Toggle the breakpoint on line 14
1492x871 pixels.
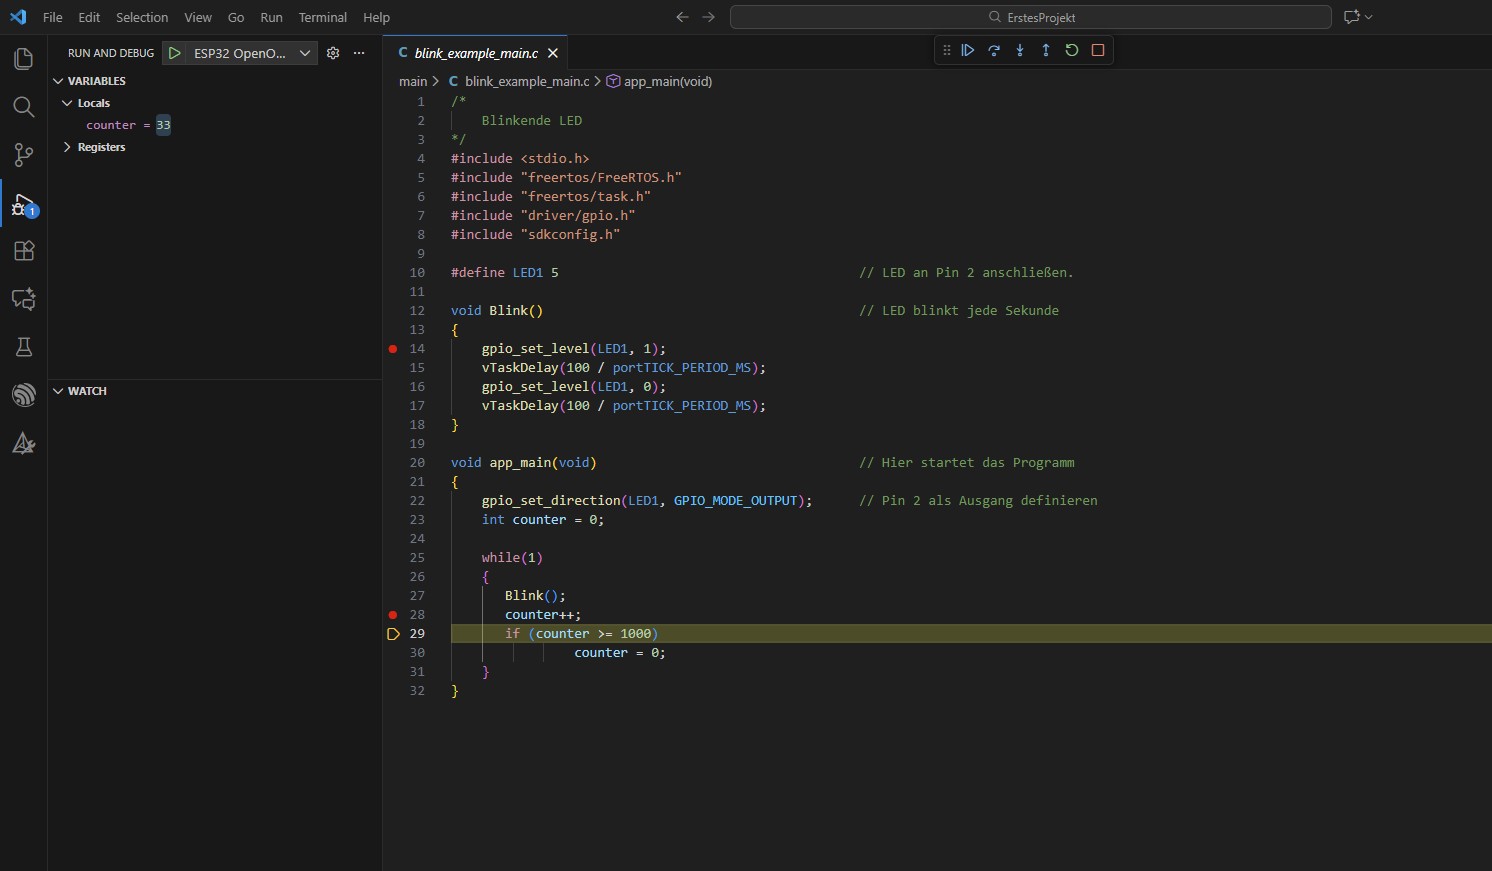393,349
